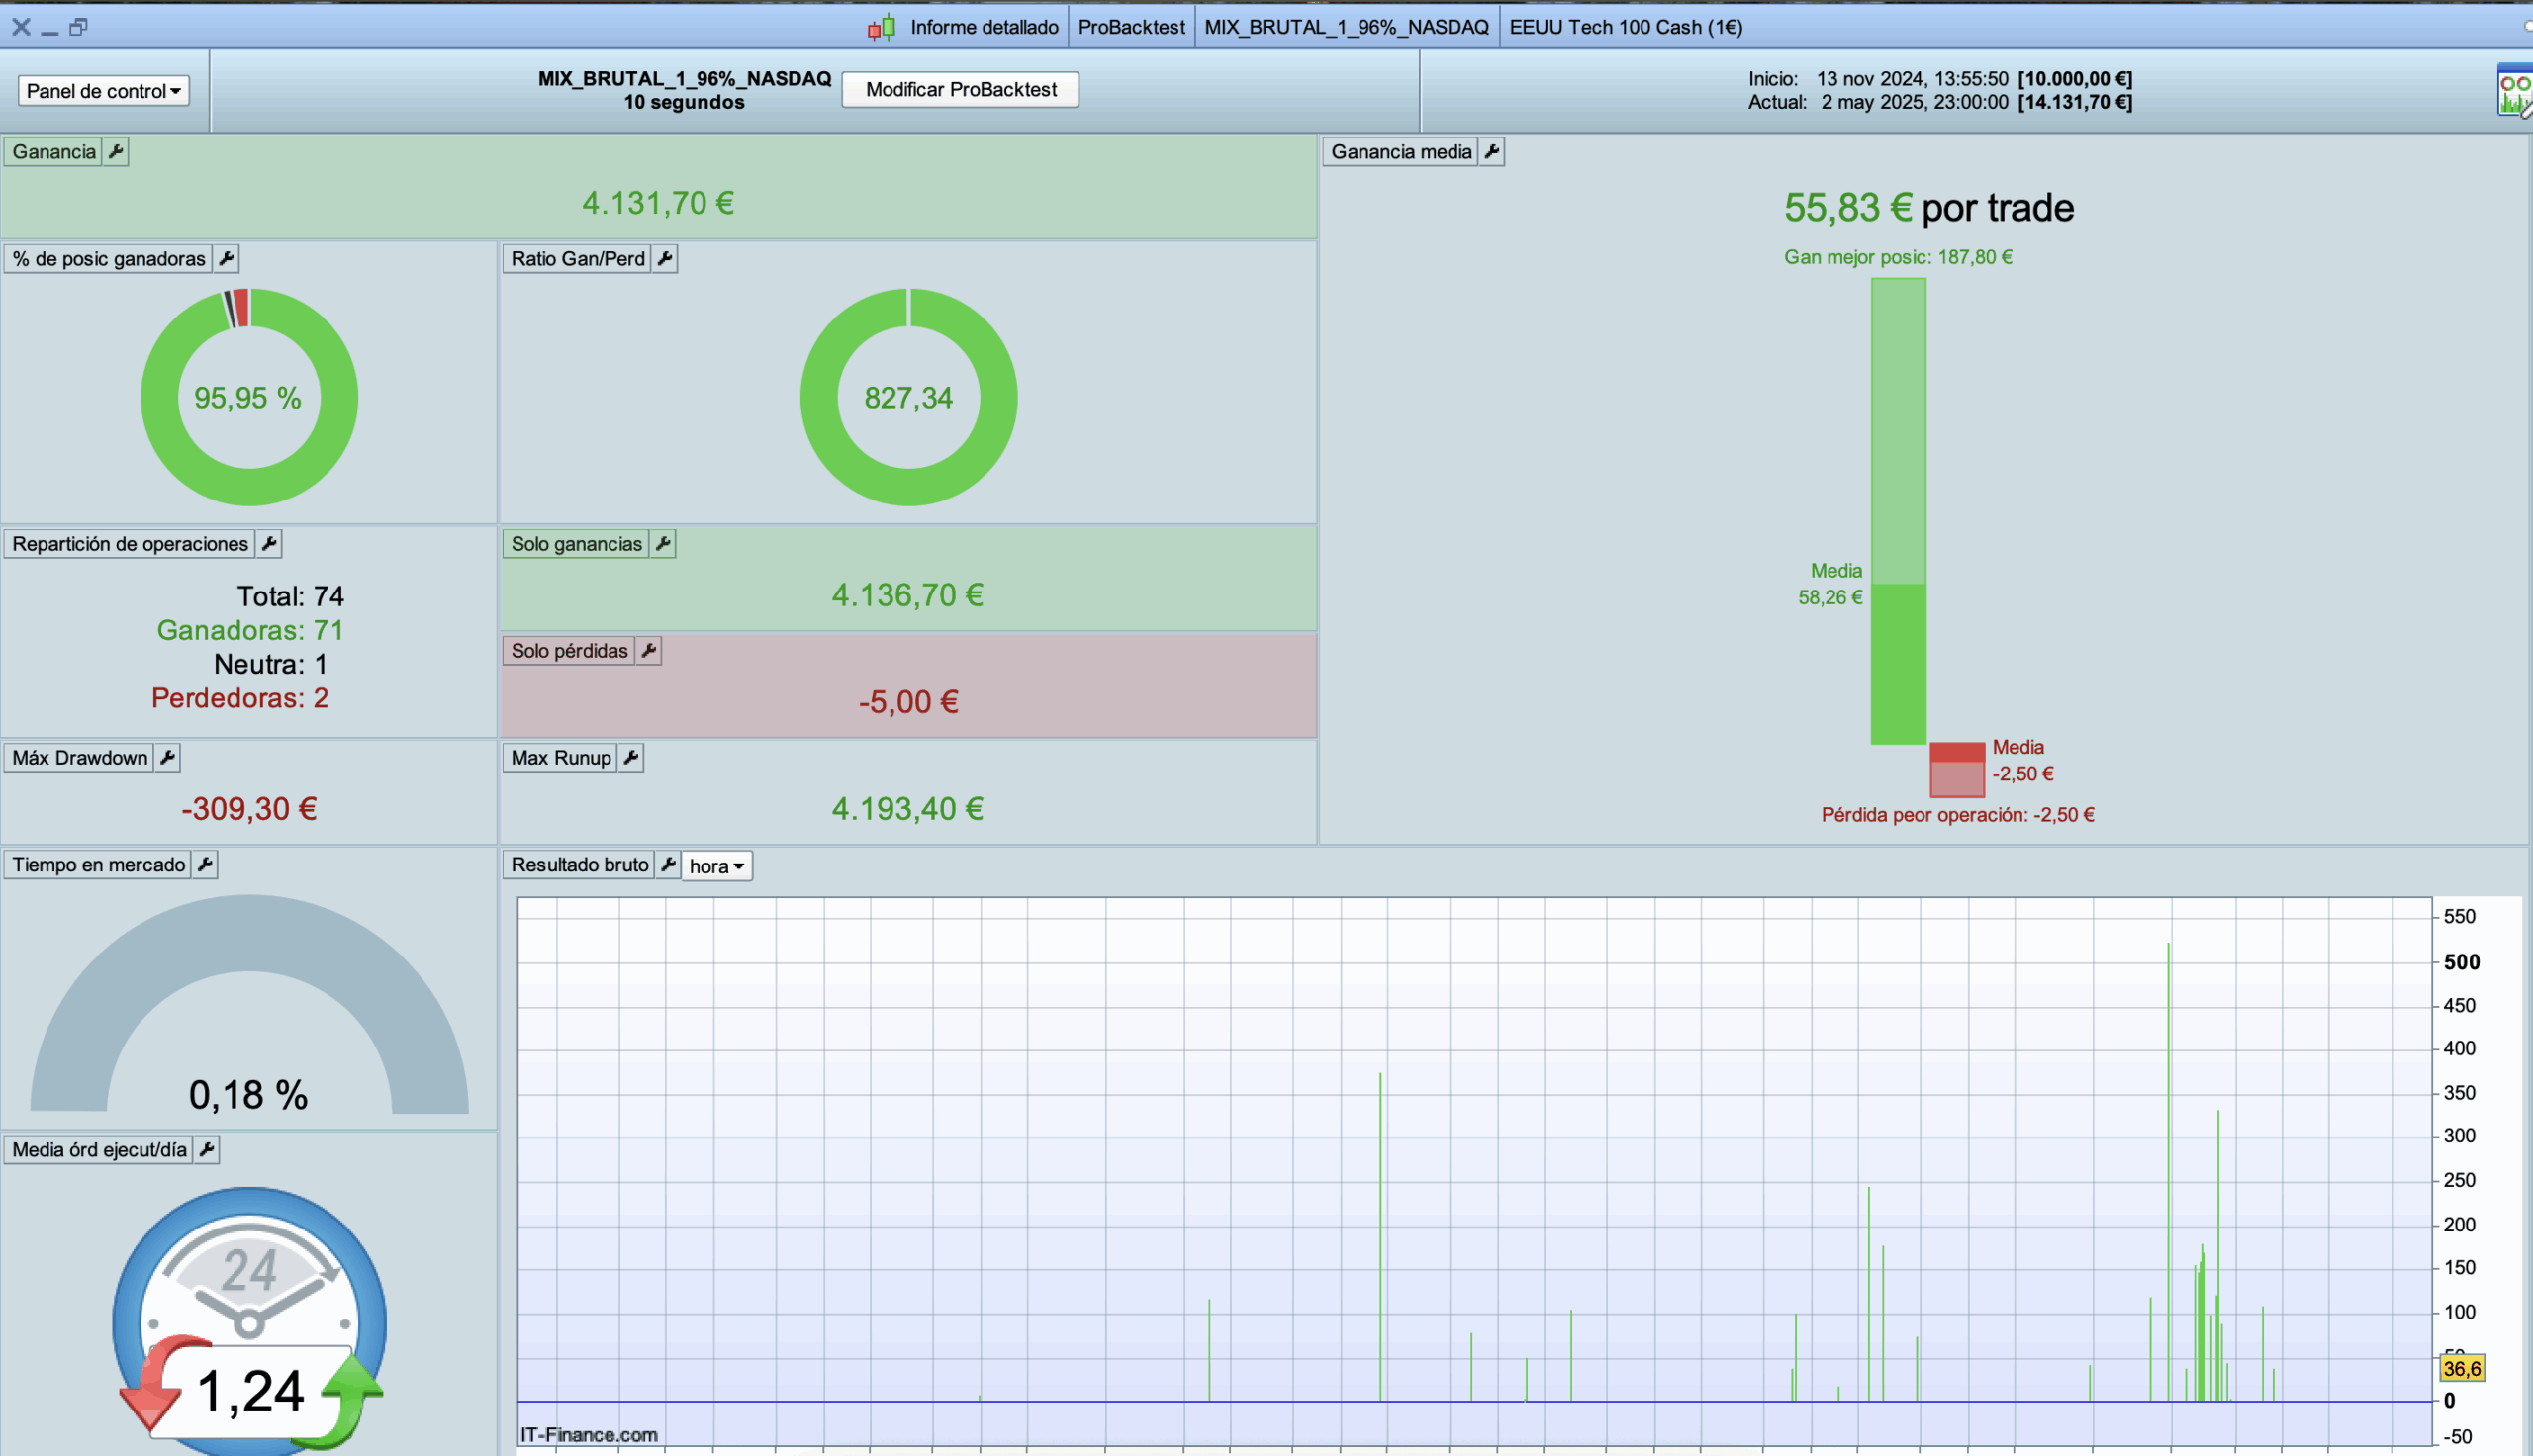2533x1456 pixels.
Task: Click the Repartición de operaciones label
Action: pos(130,544)
